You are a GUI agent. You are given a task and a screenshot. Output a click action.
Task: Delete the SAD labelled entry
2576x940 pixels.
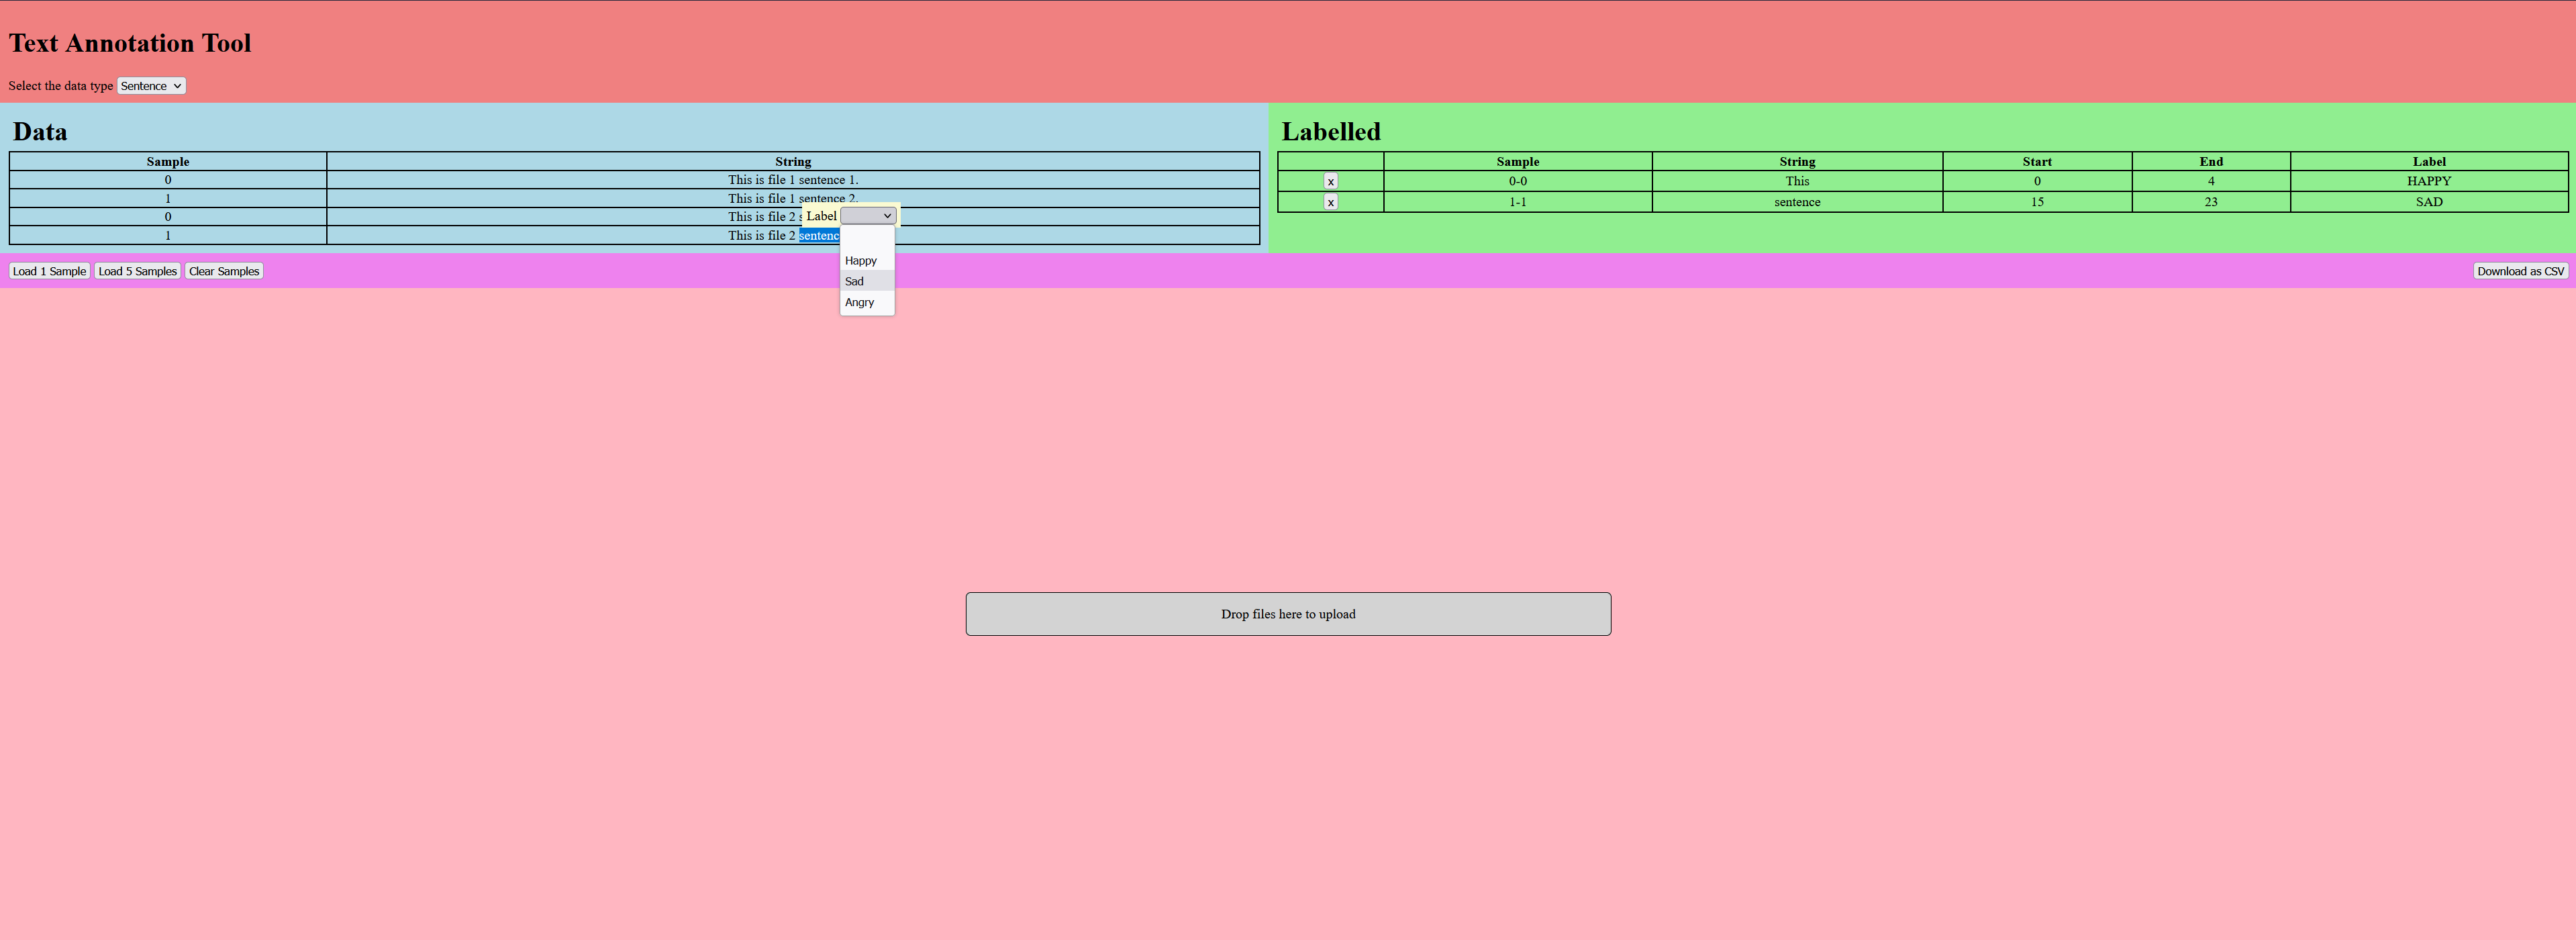[1330, 202]
